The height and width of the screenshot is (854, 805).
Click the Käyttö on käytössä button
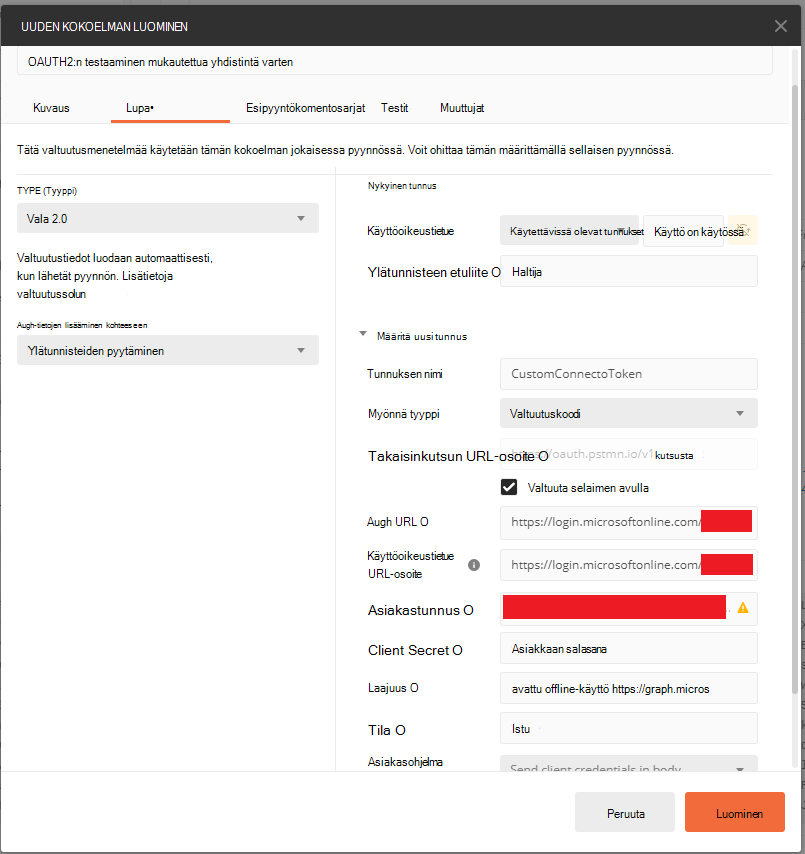tap(684, 231)
